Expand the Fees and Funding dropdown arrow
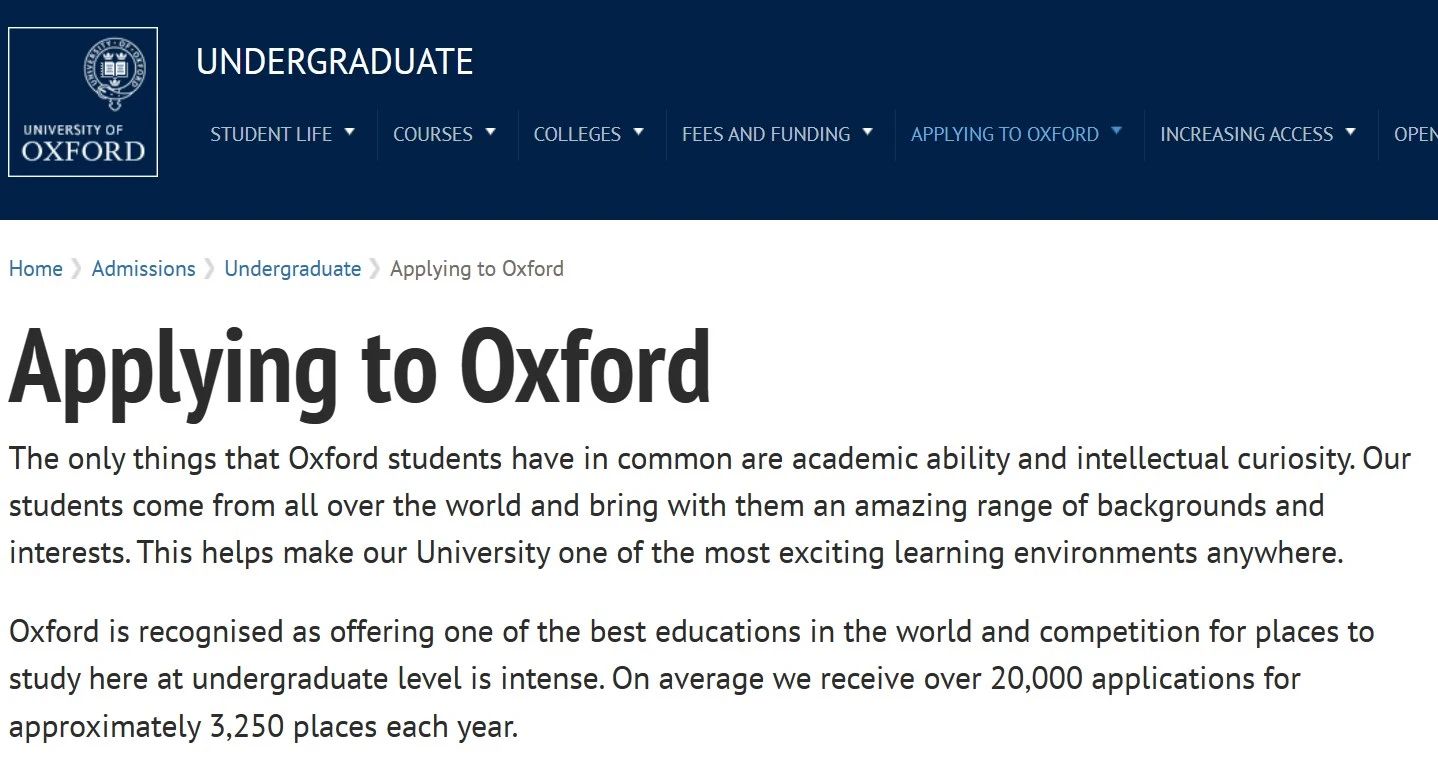Viewport: 1438px width, 766px height. click(x=868, y=131)
